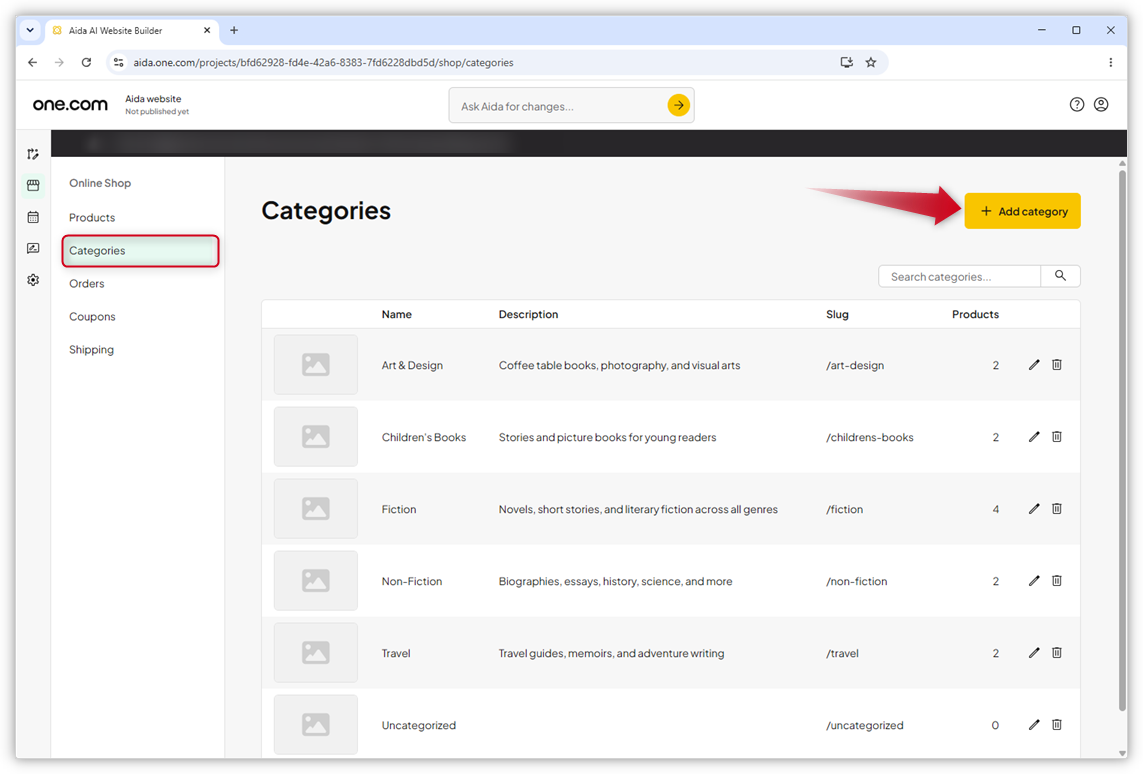Open the tab search dropdown
The image size is (1143, 774).
click(x=30, y=31)
